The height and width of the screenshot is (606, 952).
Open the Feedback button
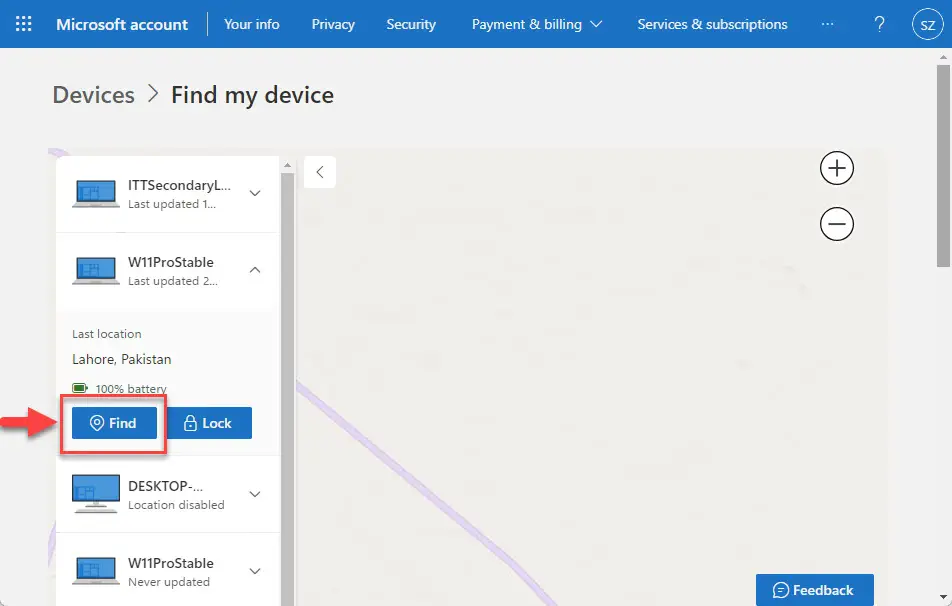814,590
